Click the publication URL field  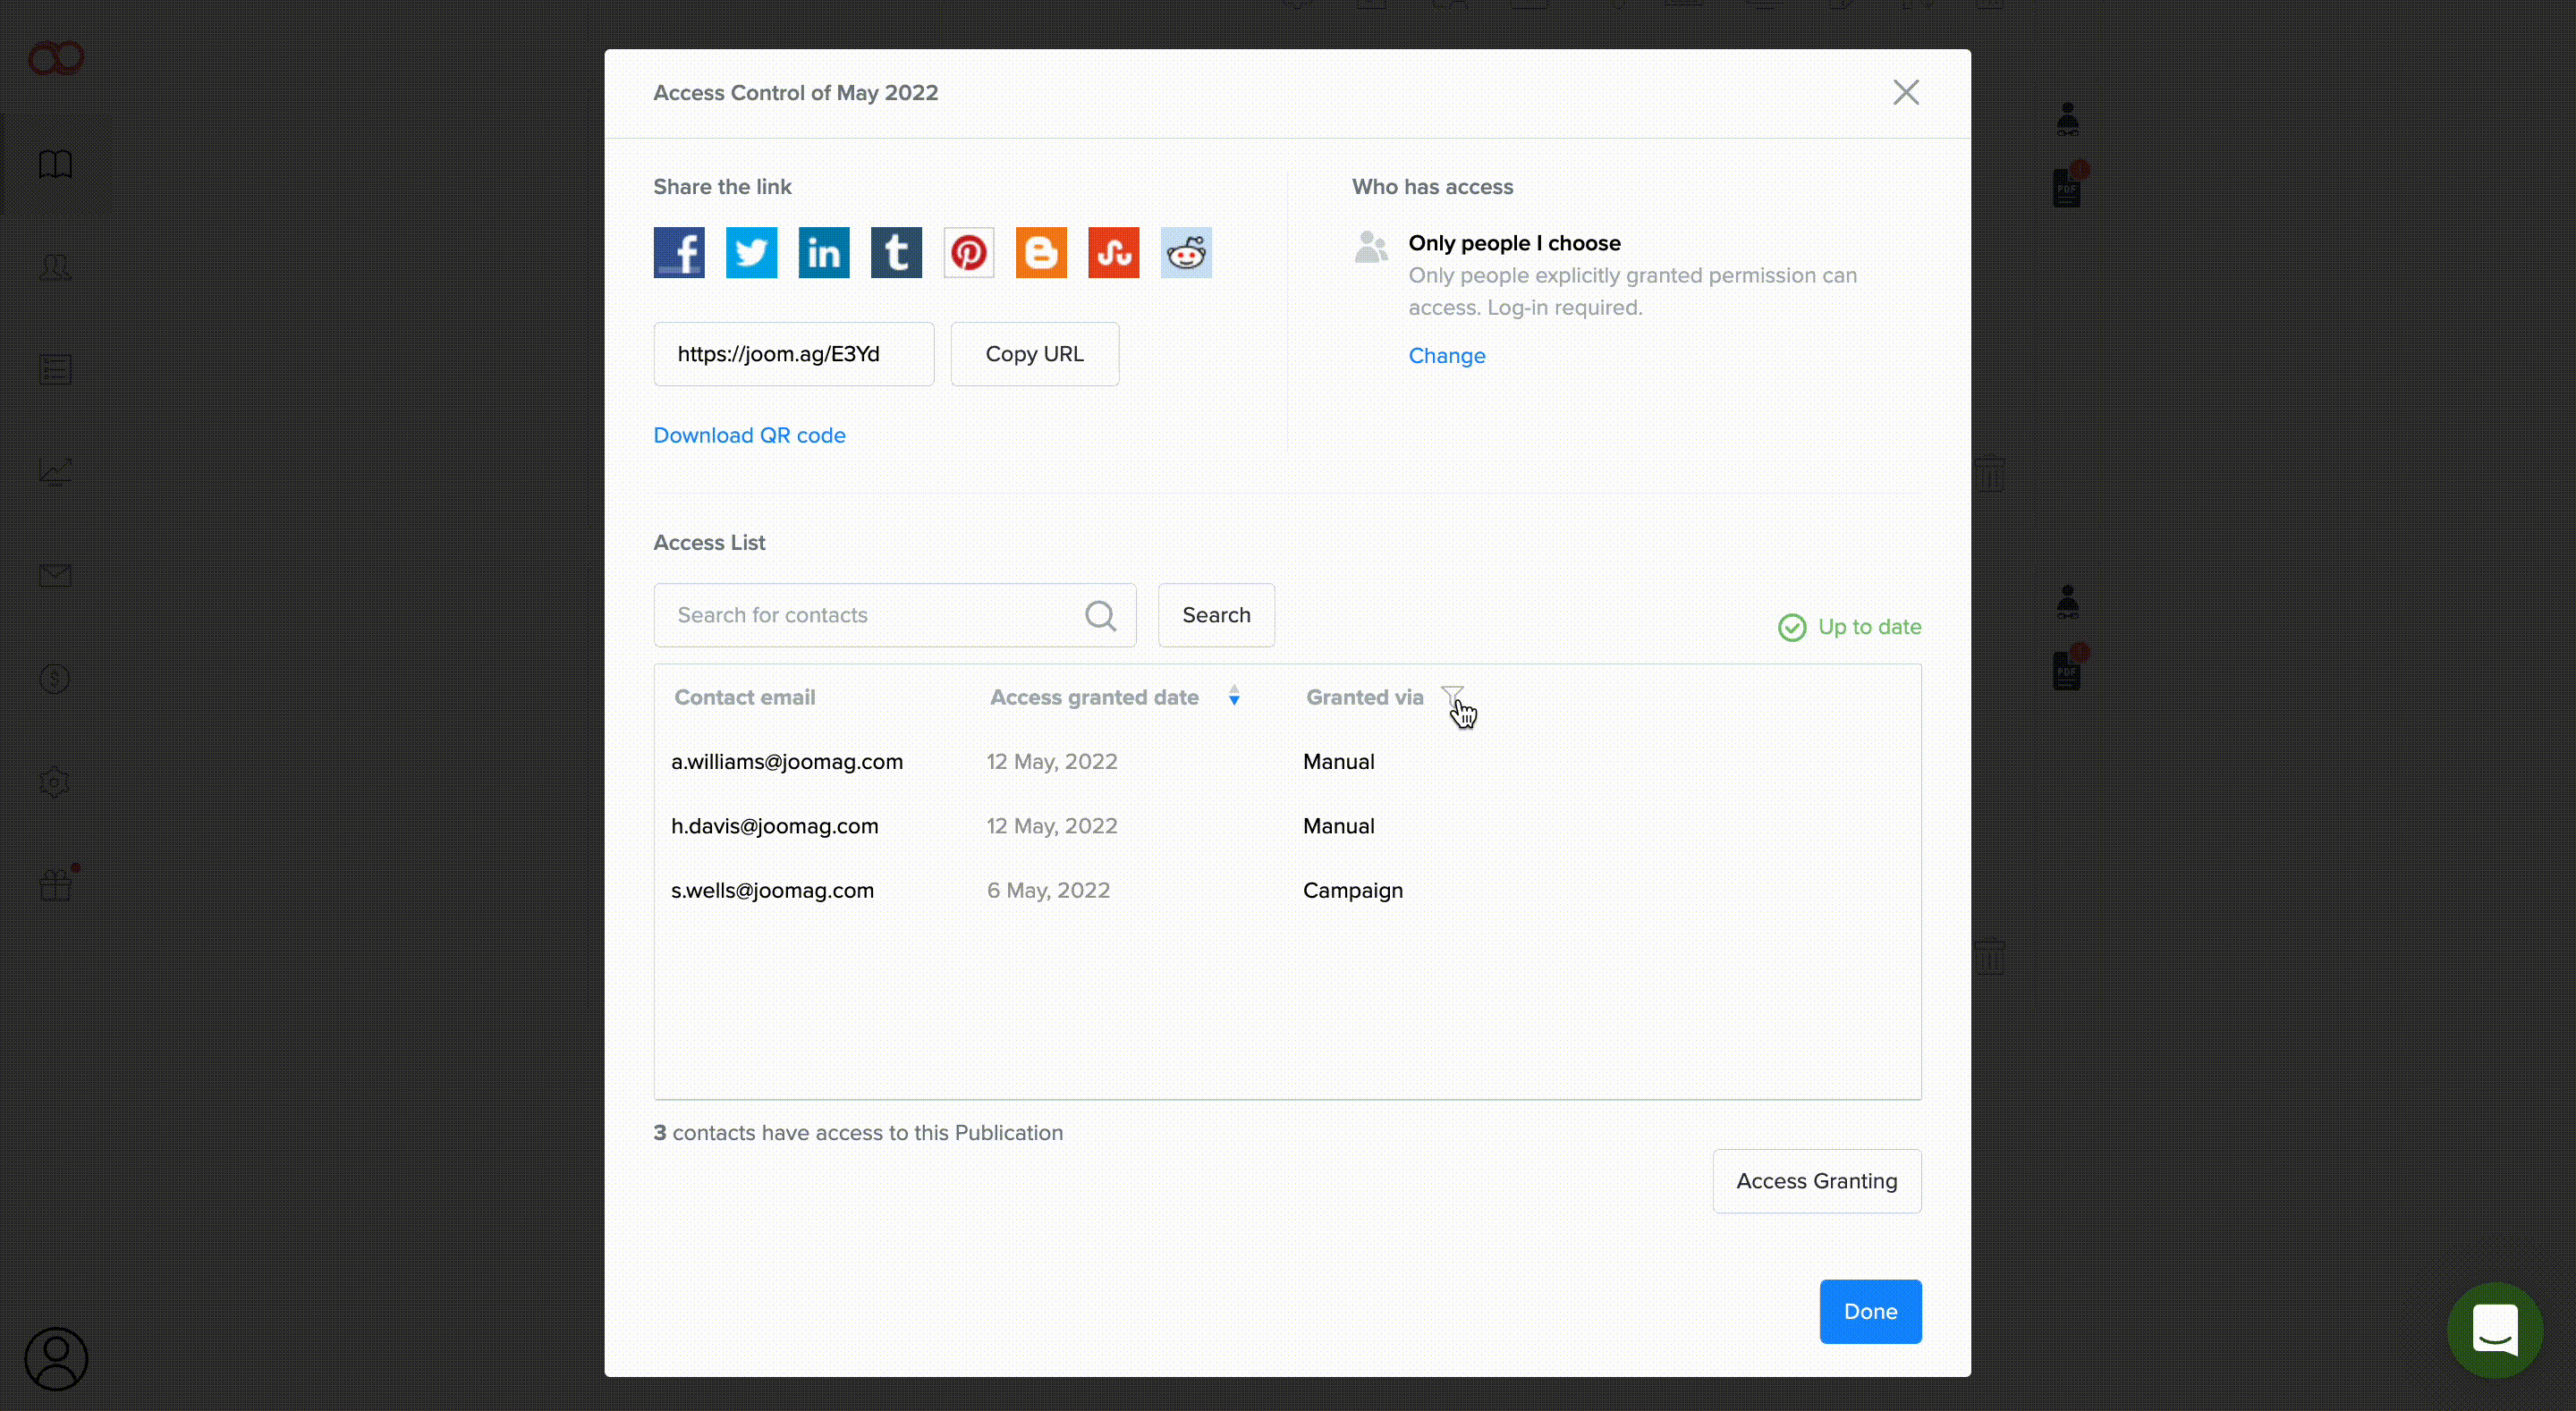pos(793,354)
